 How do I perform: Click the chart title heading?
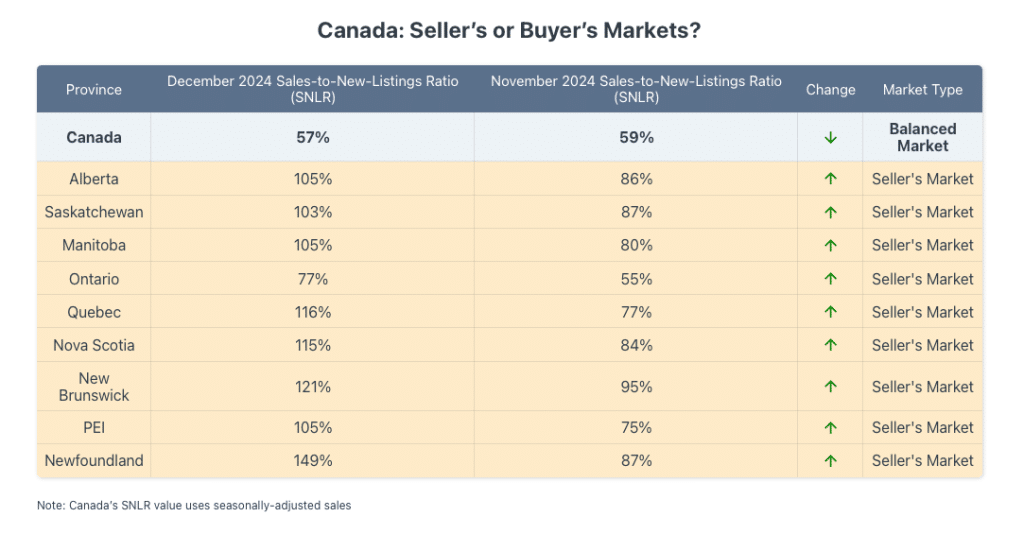click(509, 30)
